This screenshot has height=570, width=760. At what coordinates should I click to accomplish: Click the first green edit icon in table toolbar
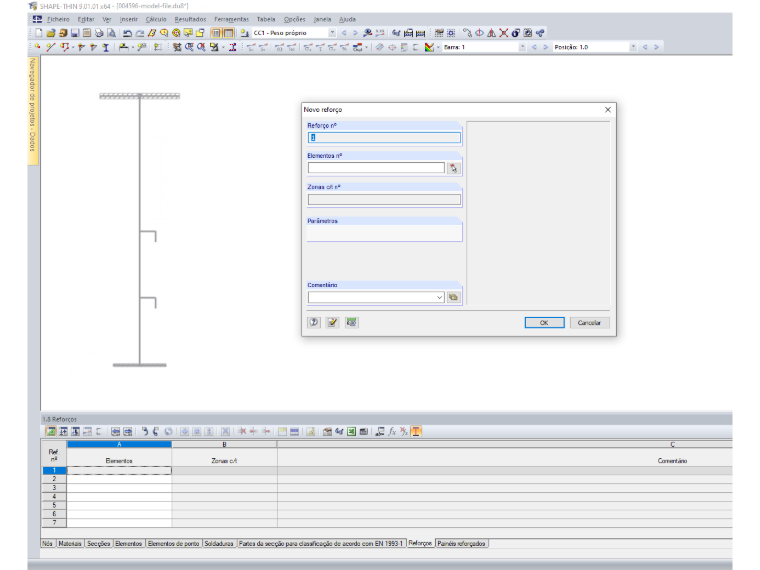(x=50, y=431)
